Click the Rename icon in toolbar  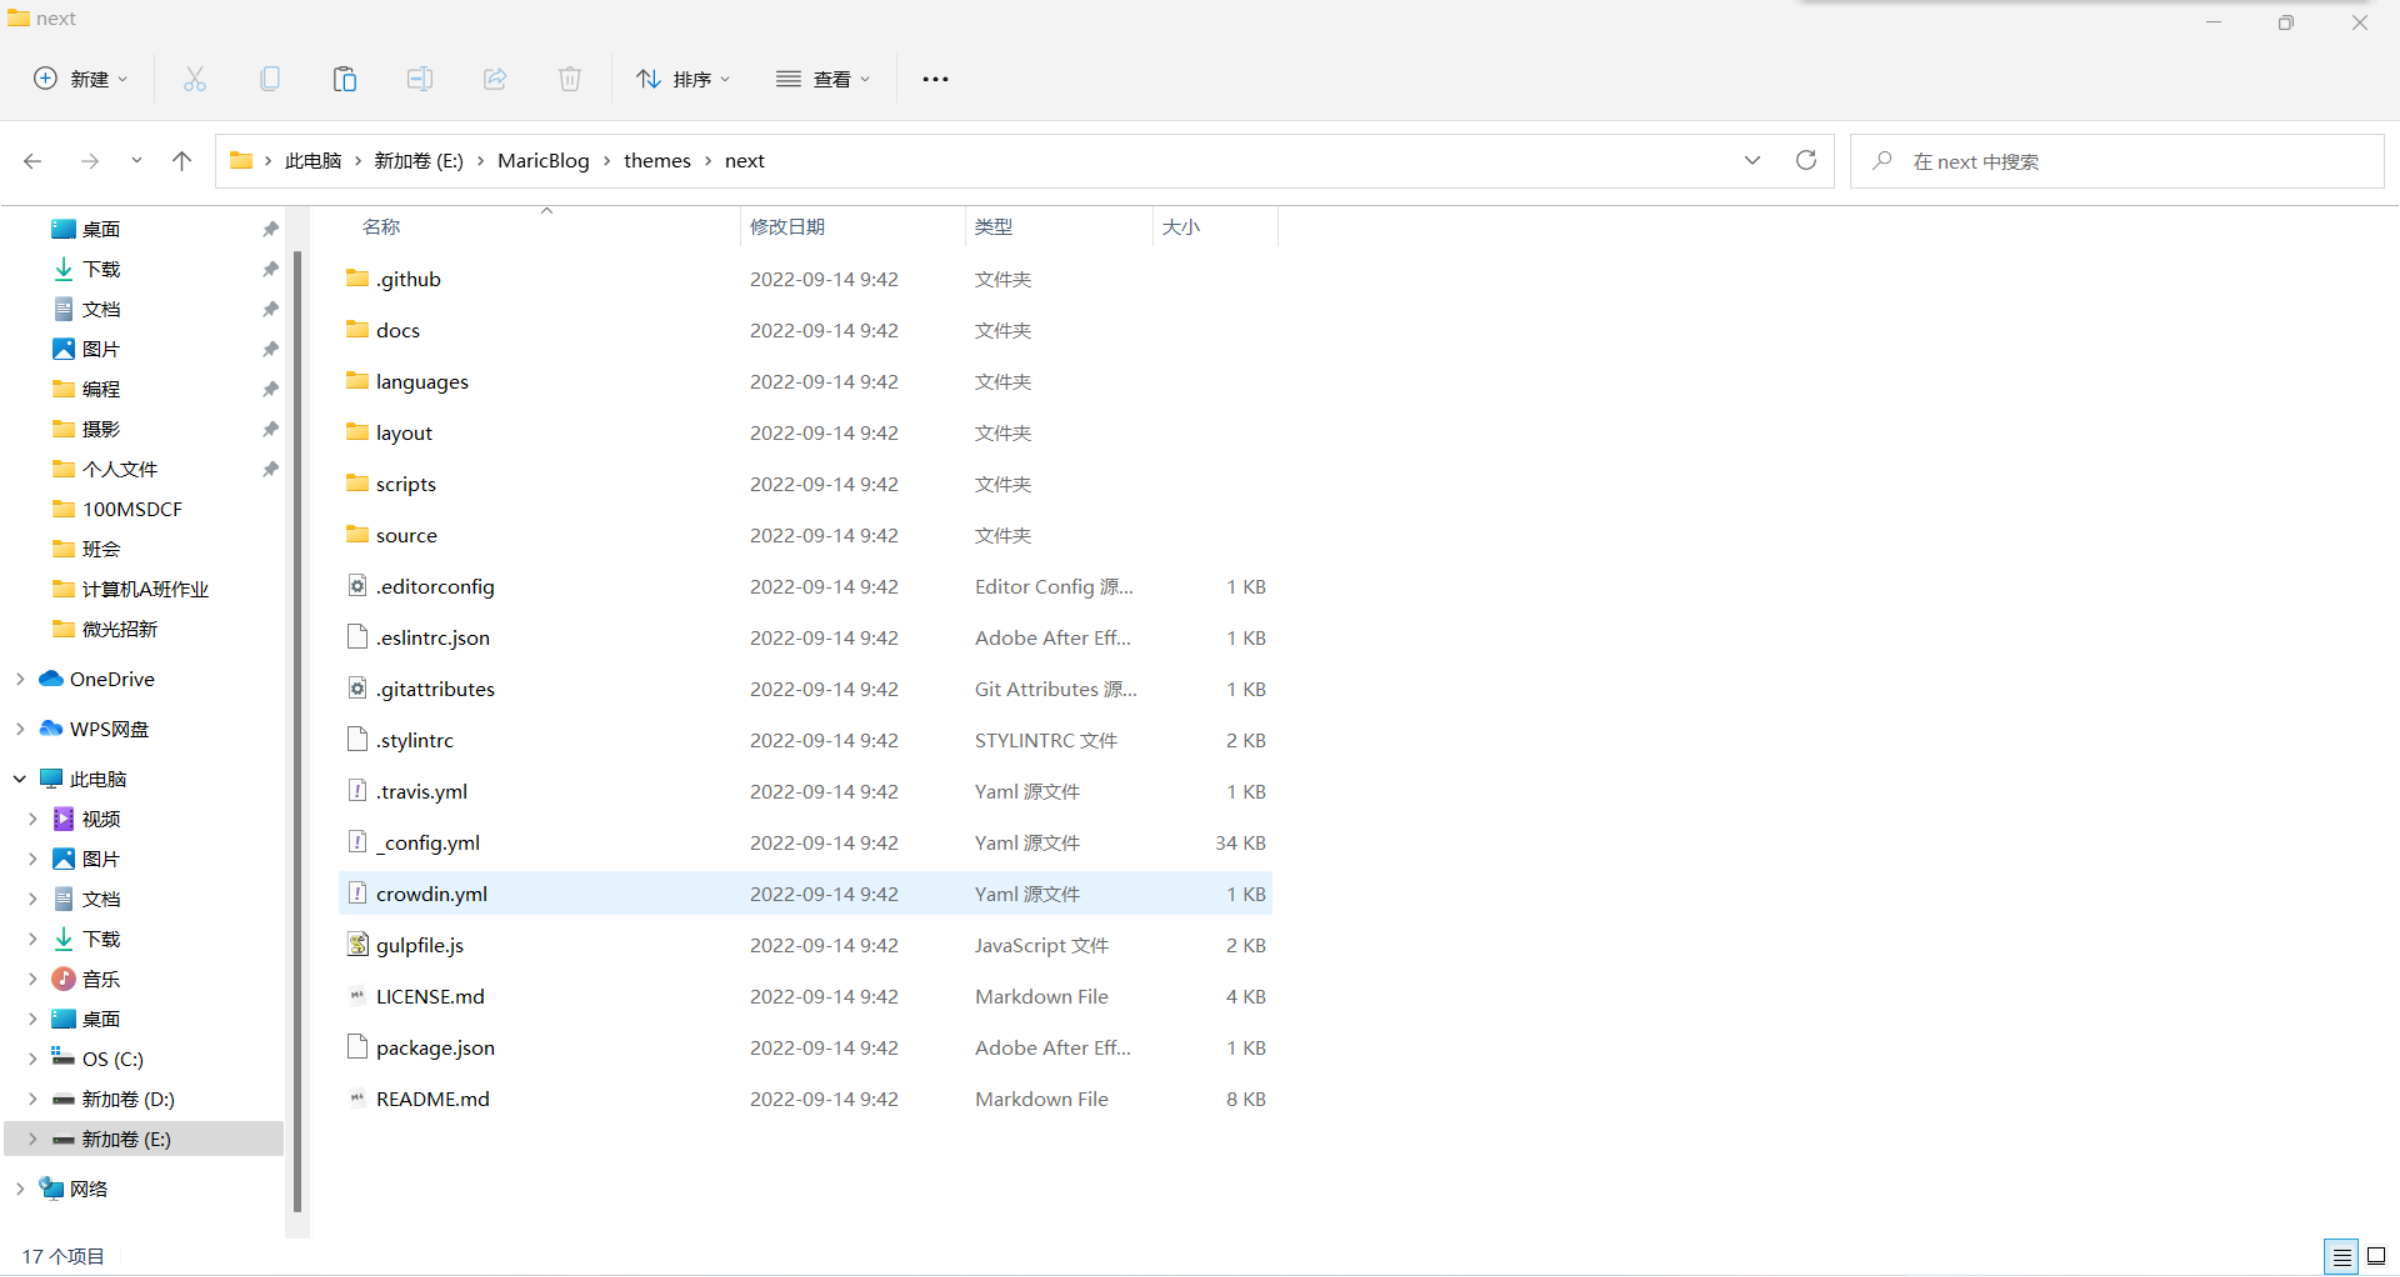[419, 79]
